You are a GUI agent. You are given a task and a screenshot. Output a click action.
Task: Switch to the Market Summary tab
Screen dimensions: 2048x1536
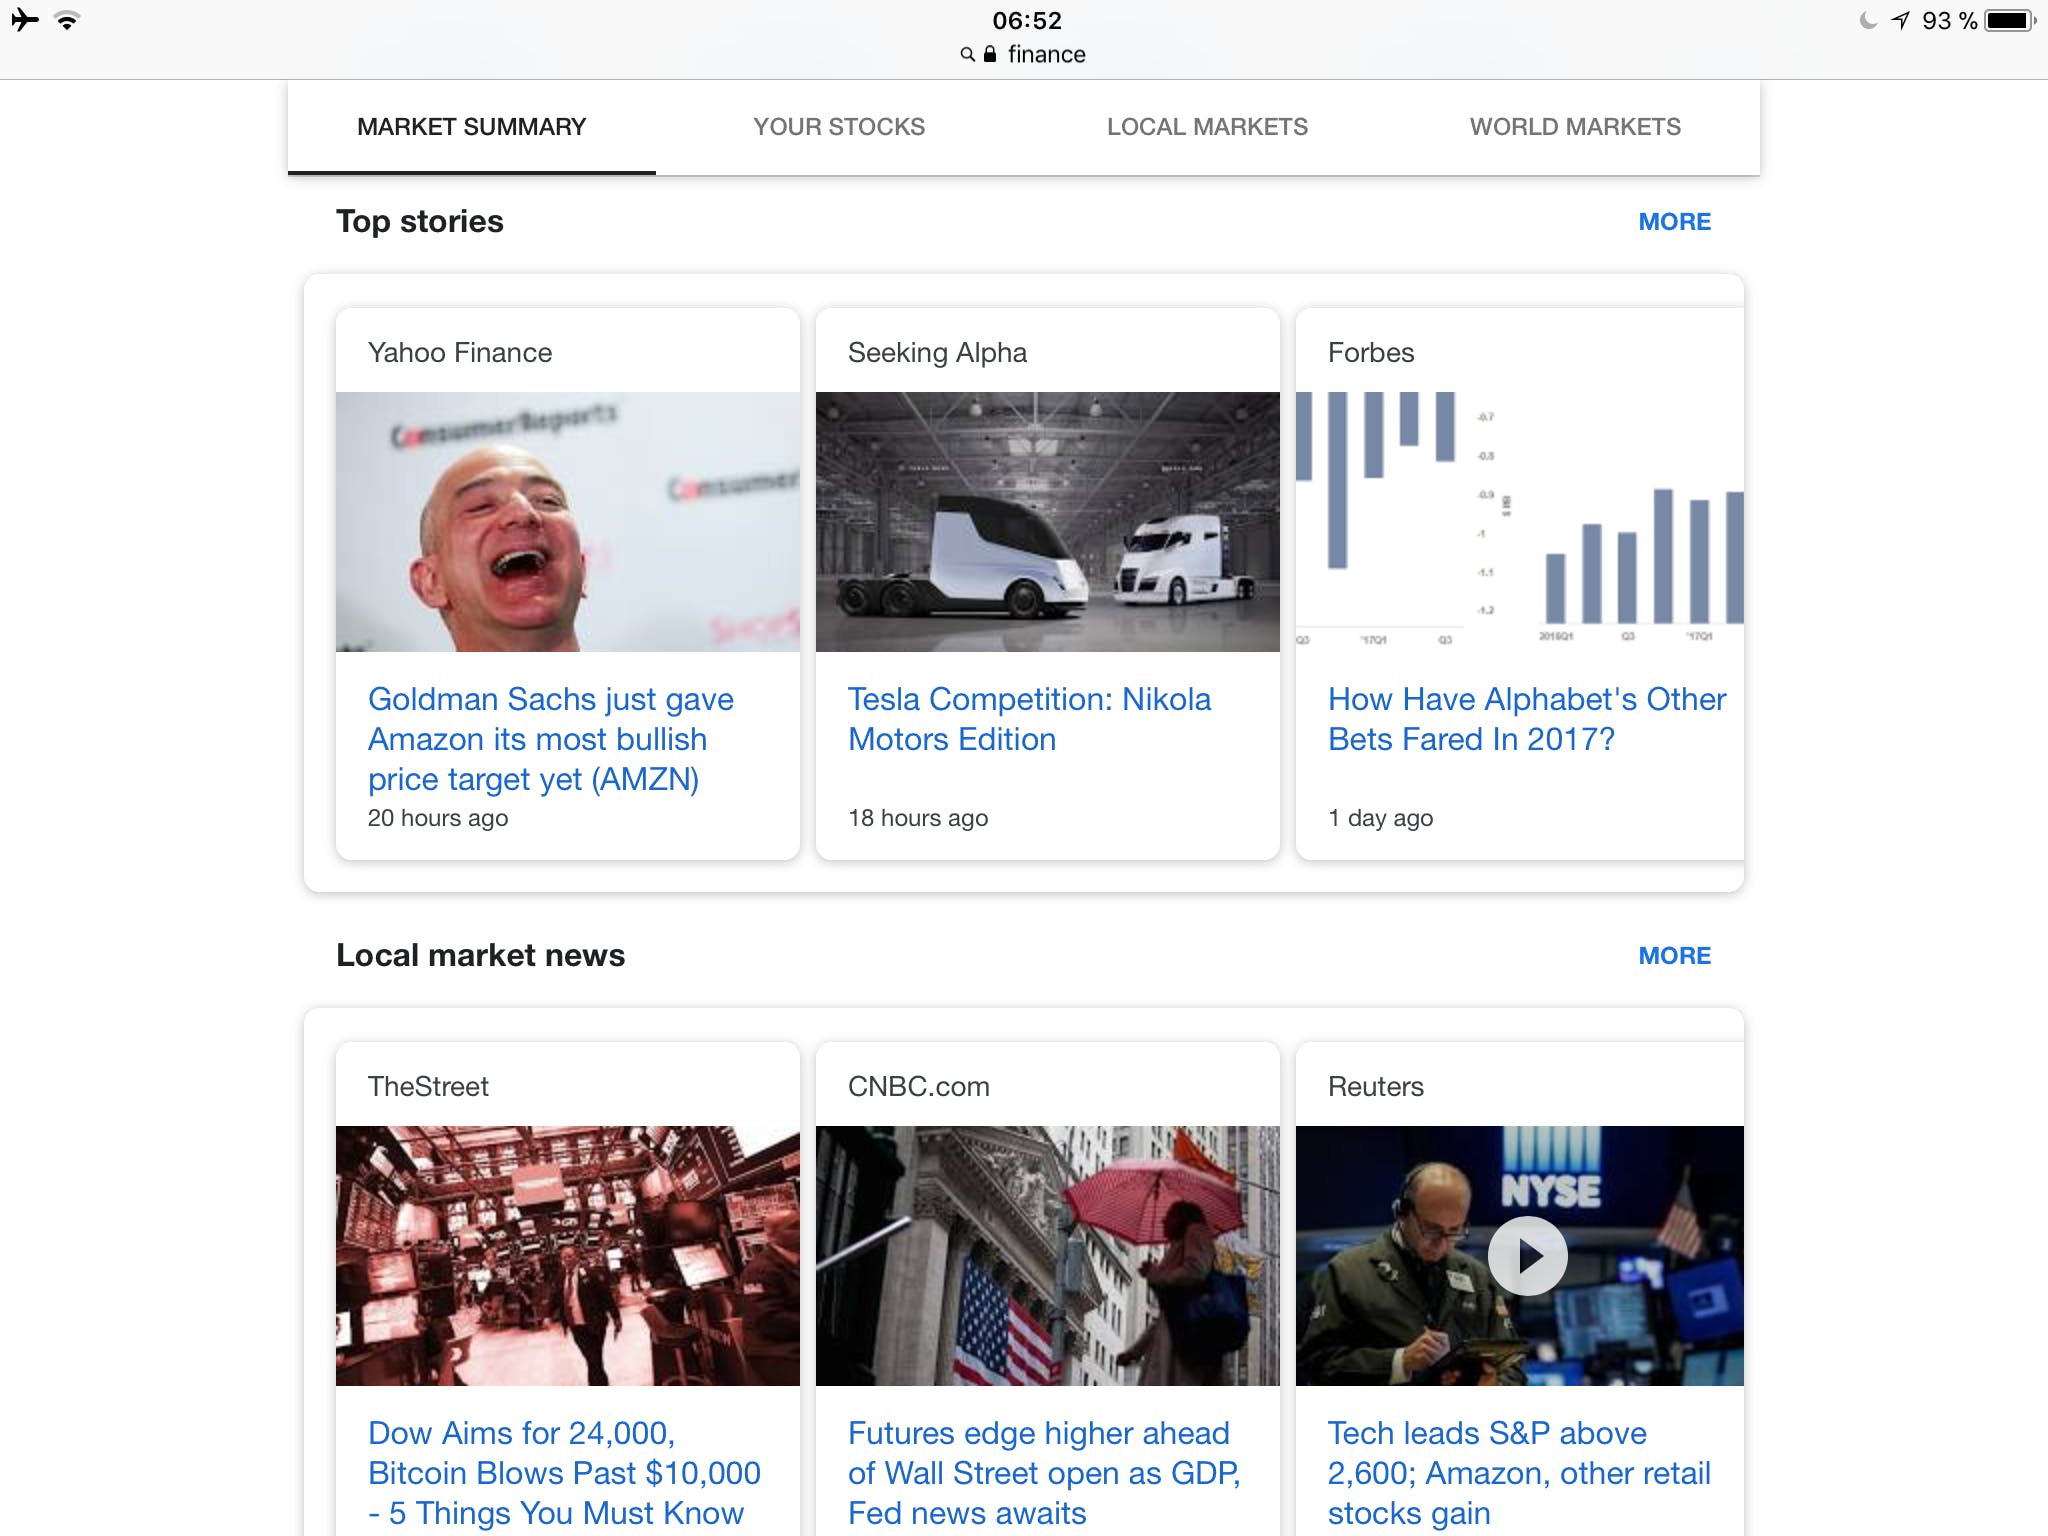tap(472, 127)
